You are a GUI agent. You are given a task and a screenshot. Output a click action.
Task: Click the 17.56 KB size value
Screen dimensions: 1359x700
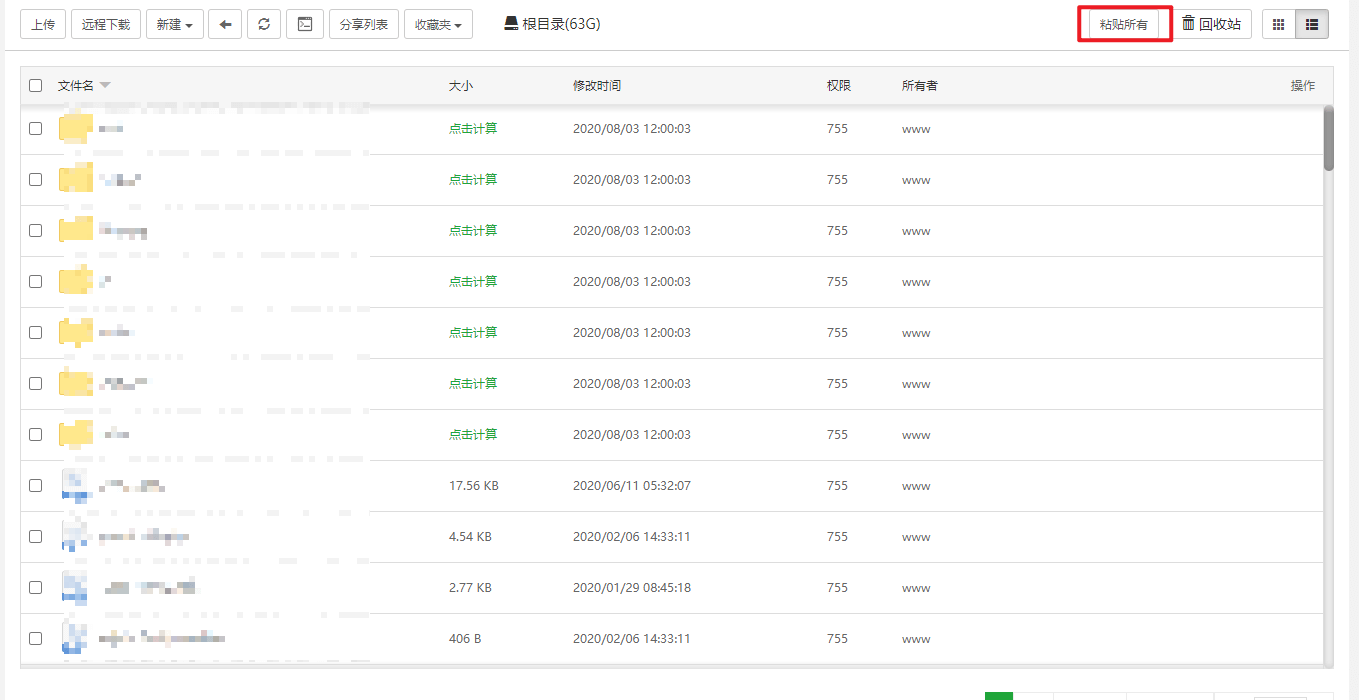(x=474, y=486)
